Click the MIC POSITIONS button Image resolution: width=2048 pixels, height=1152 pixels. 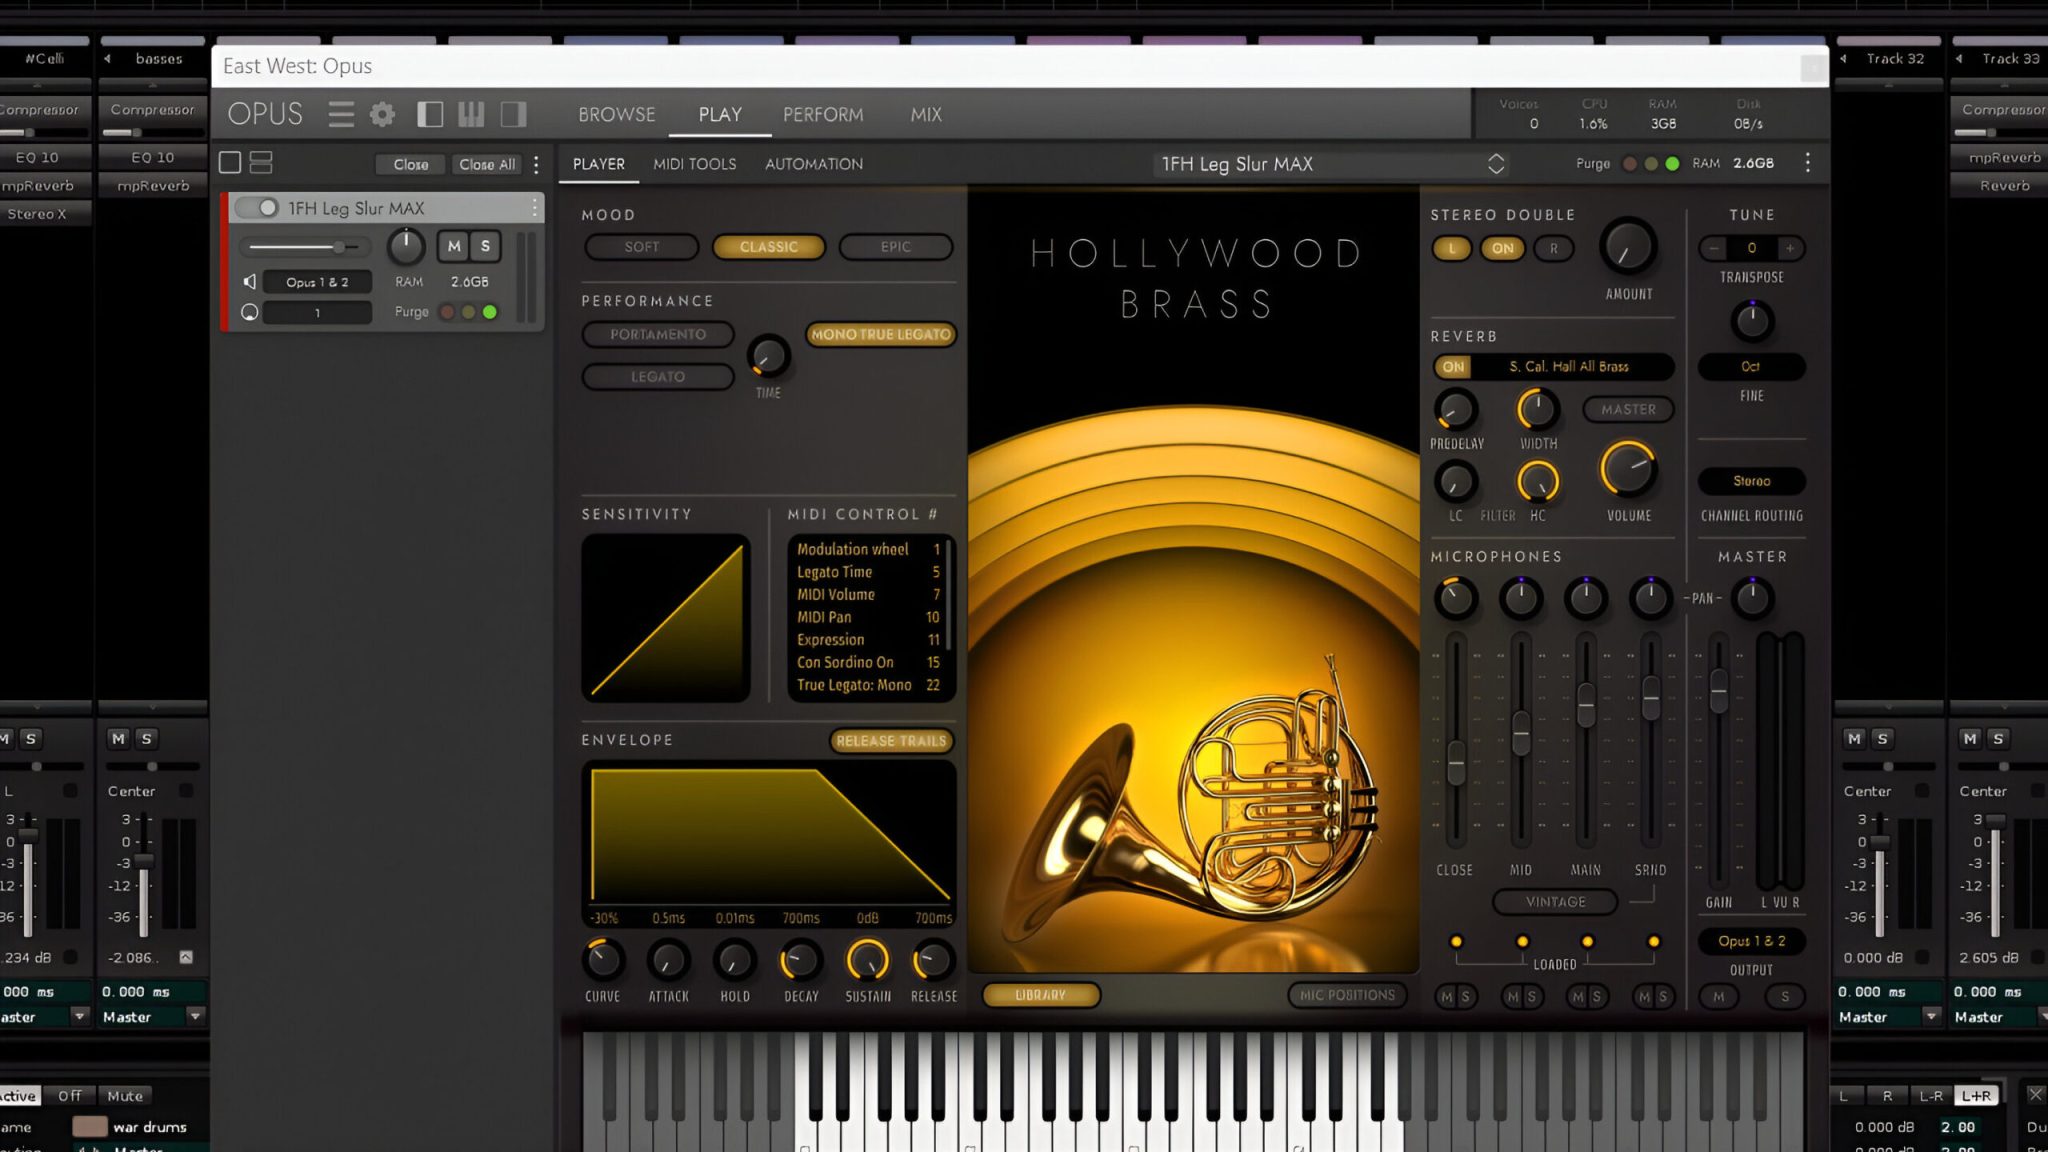tap(1347, 995)
